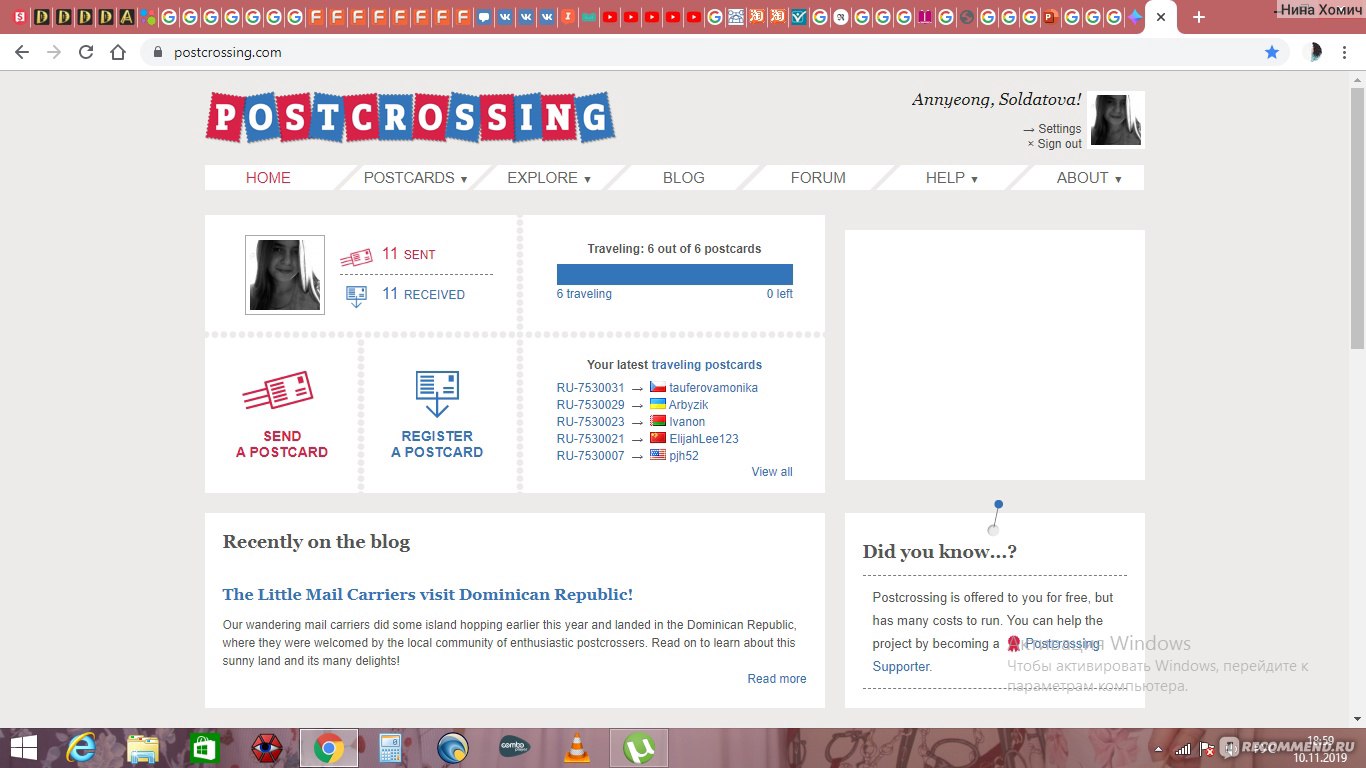The width and height of the screenshot is (1366, 768).
Task: Open postcard RU-7530031
Action: 590,387
